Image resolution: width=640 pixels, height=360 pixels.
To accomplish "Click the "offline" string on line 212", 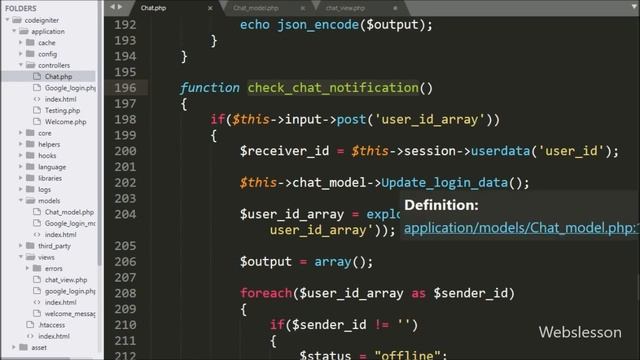I will click(408, 355).
